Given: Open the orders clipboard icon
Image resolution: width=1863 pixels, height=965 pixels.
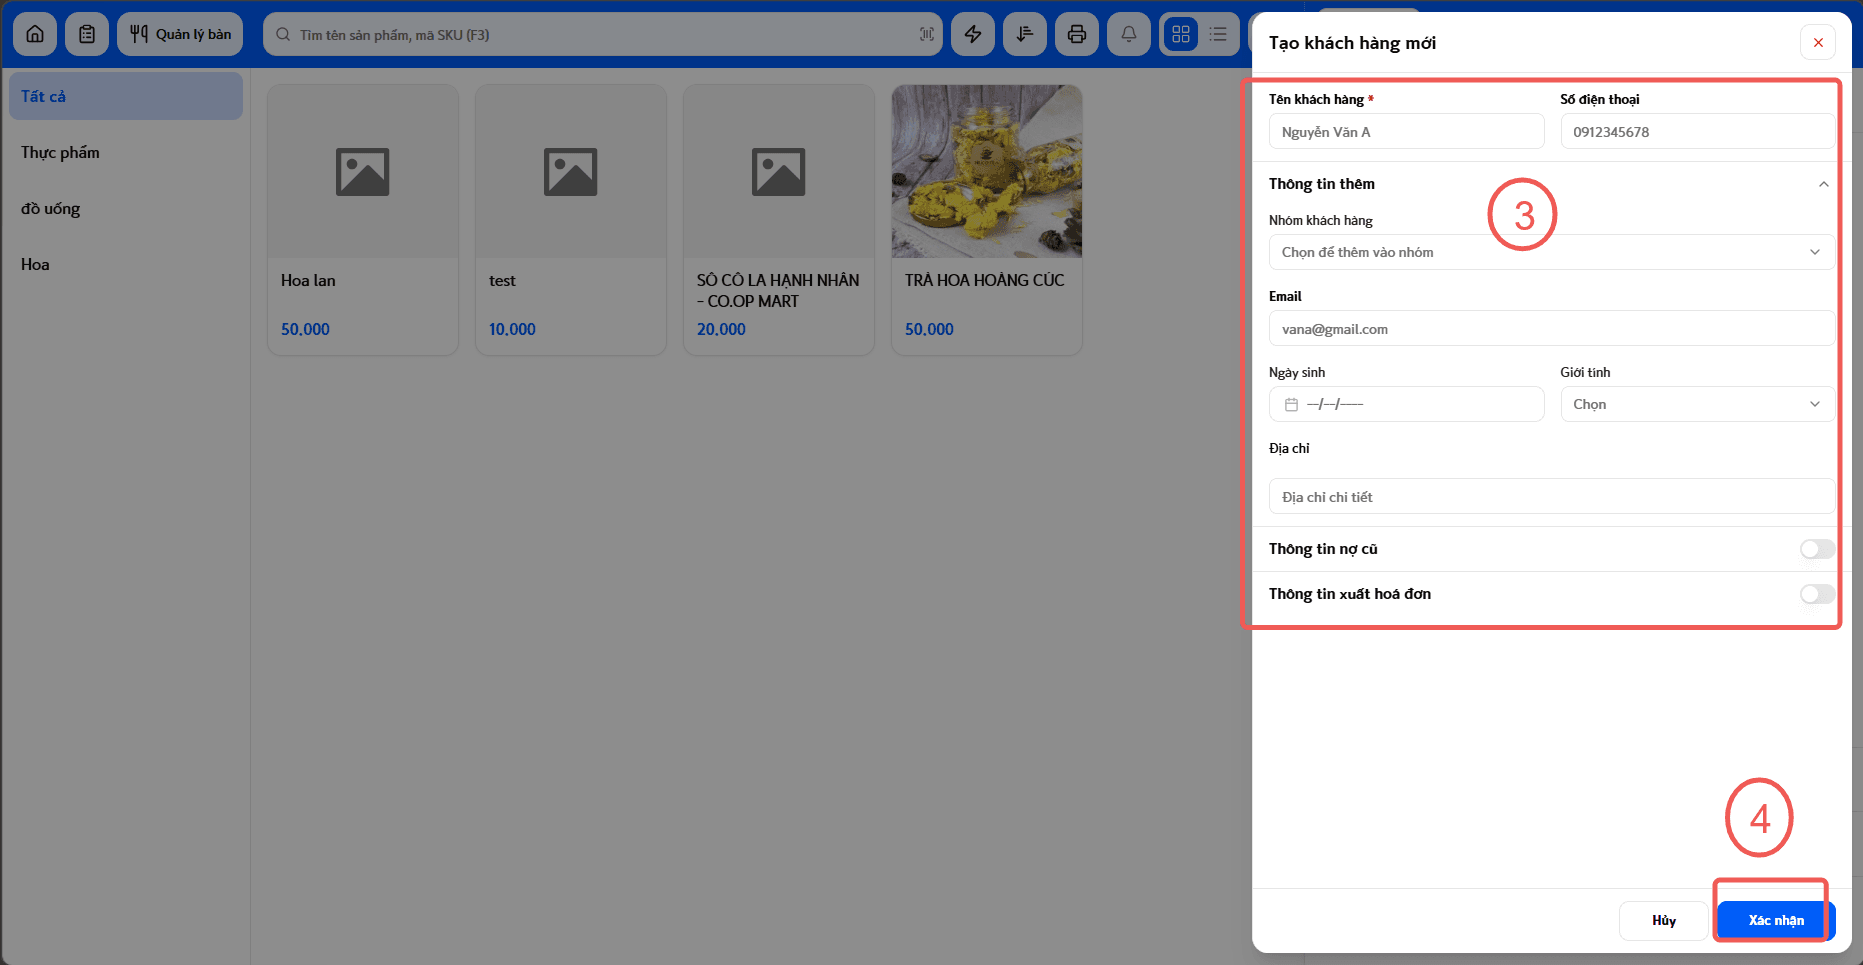Looking at the screenshot, I should pyautogui.click(x=87, y=34).
